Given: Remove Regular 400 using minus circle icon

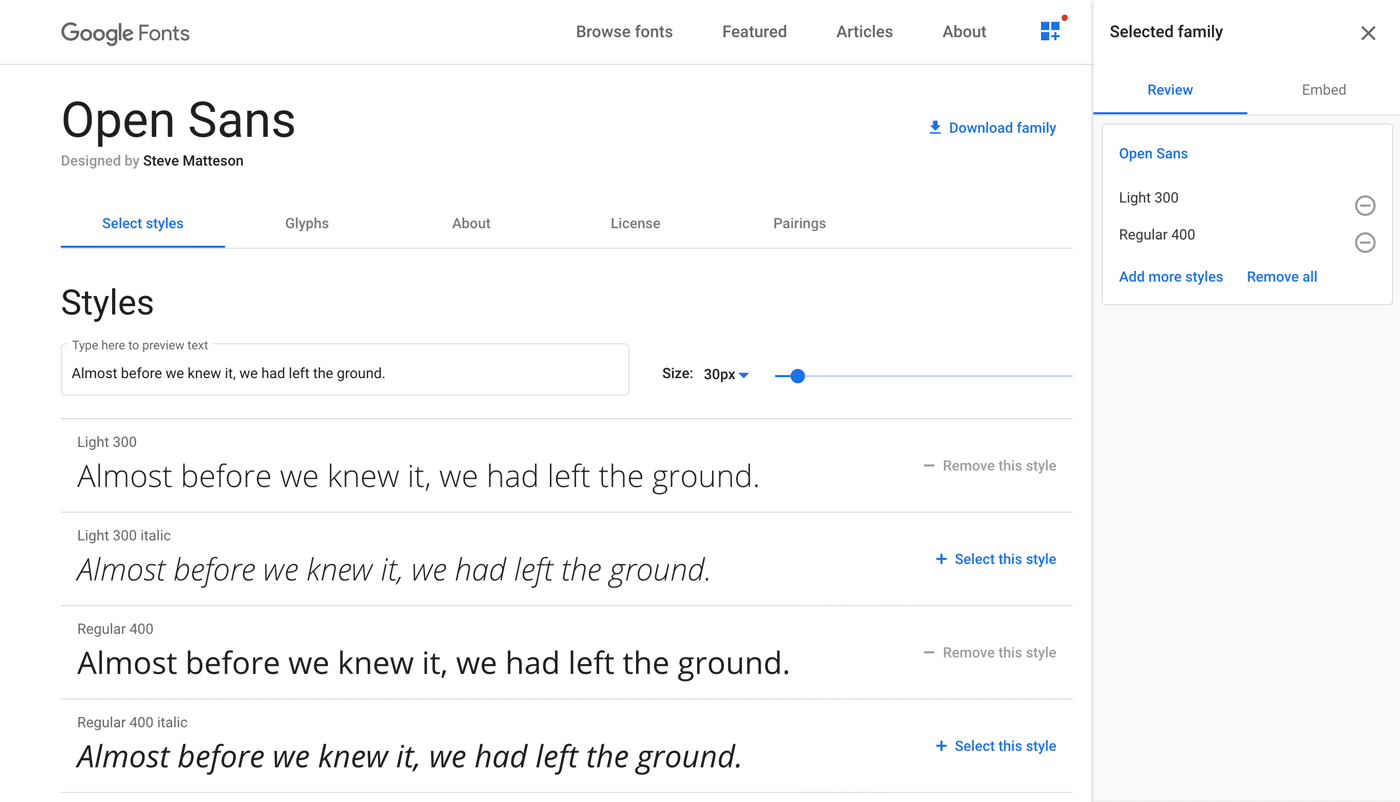Looking at the screenshot, I should [1365, 242].
